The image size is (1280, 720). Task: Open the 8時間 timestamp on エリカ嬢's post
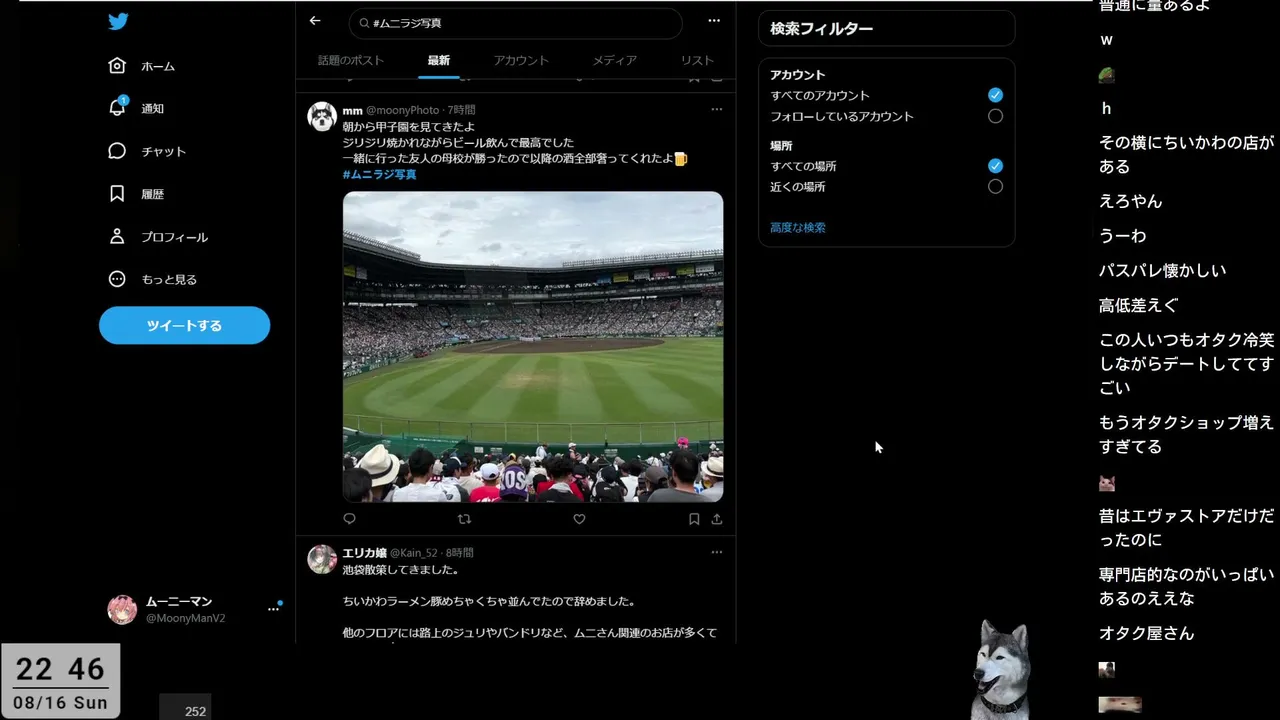[460, 553]
